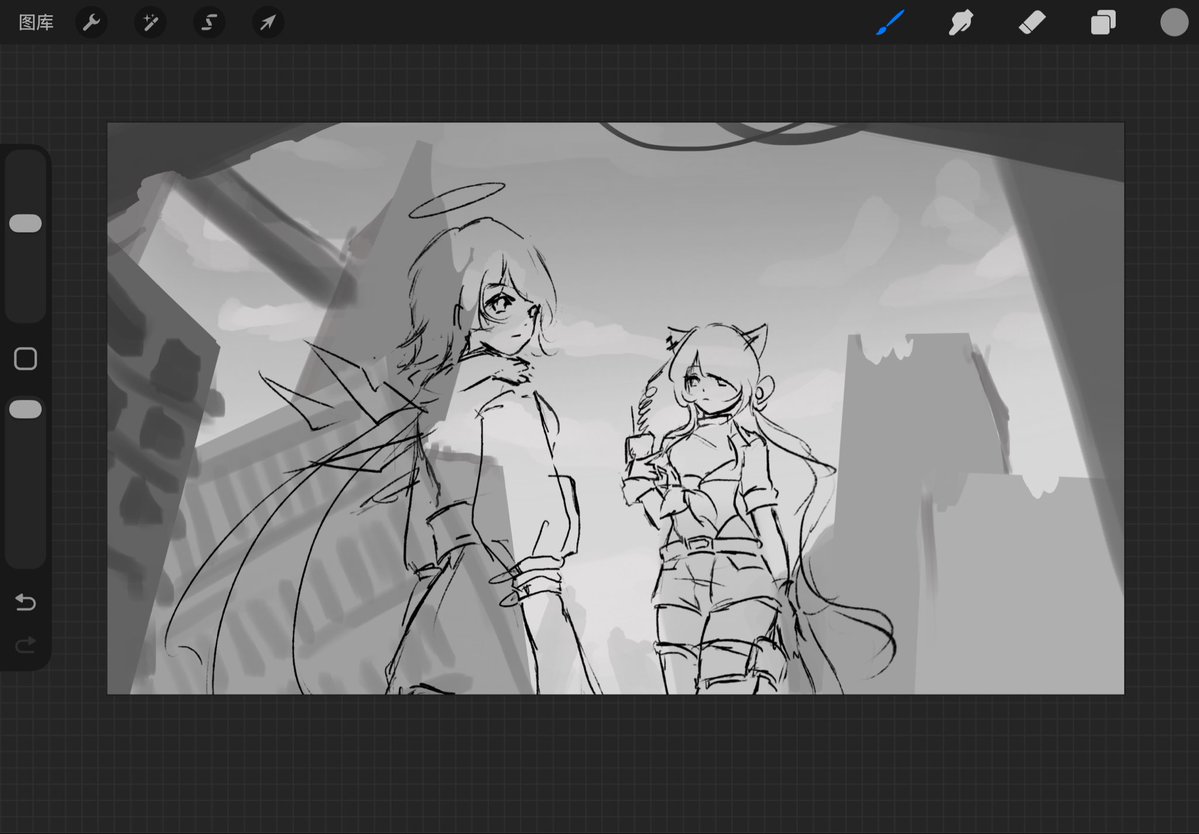The image size is (1199, 834).
Task: Open the Adjustments magic wand menu
Action: pyautogui.click(x=150, y=22)
